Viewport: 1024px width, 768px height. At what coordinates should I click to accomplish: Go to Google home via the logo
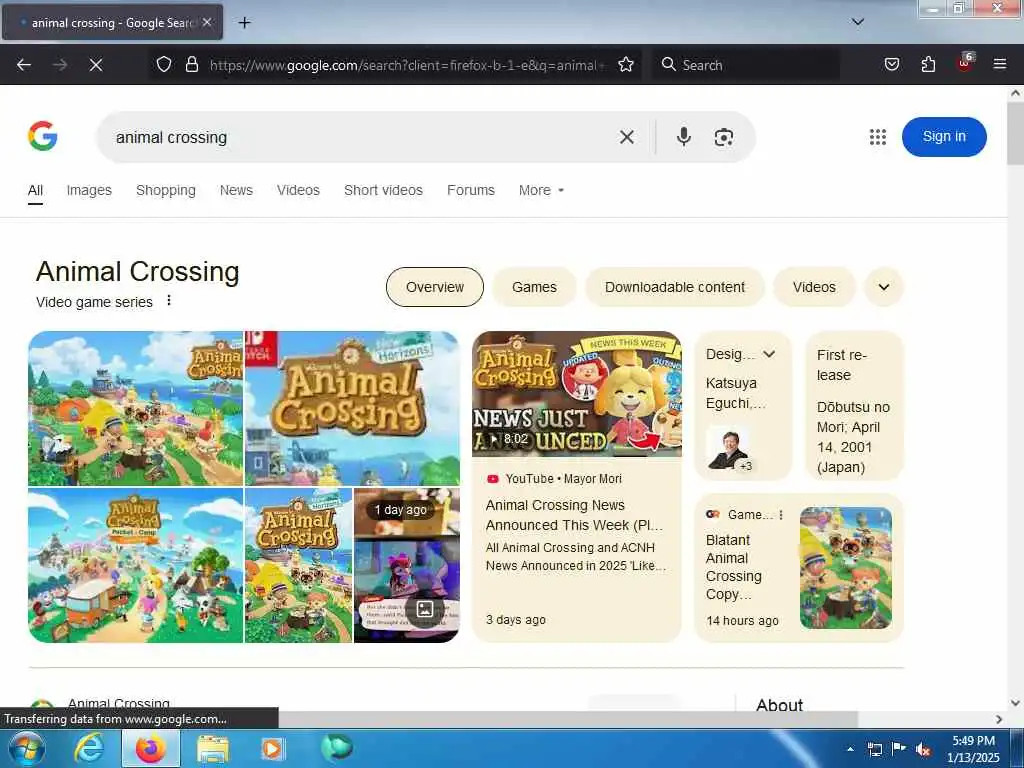tap(42, 136)
